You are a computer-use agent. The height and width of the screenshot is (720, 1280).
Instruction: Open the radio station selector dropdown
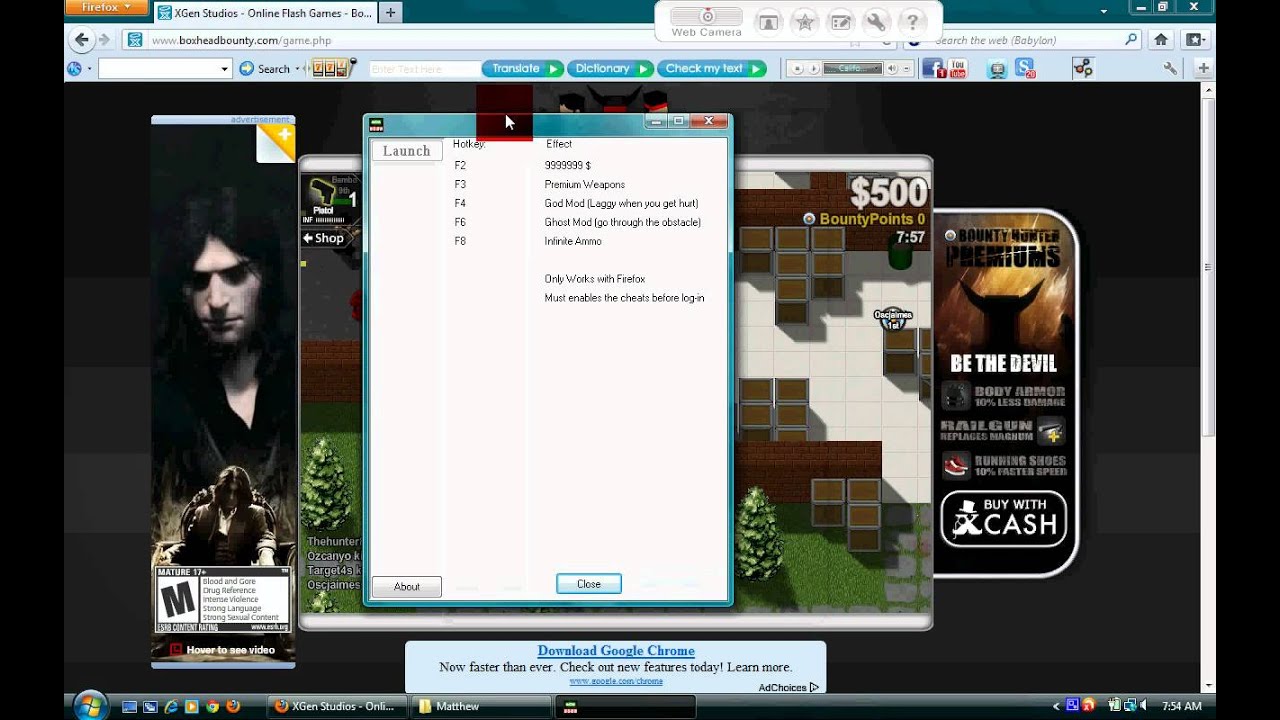tap(877, 69)
